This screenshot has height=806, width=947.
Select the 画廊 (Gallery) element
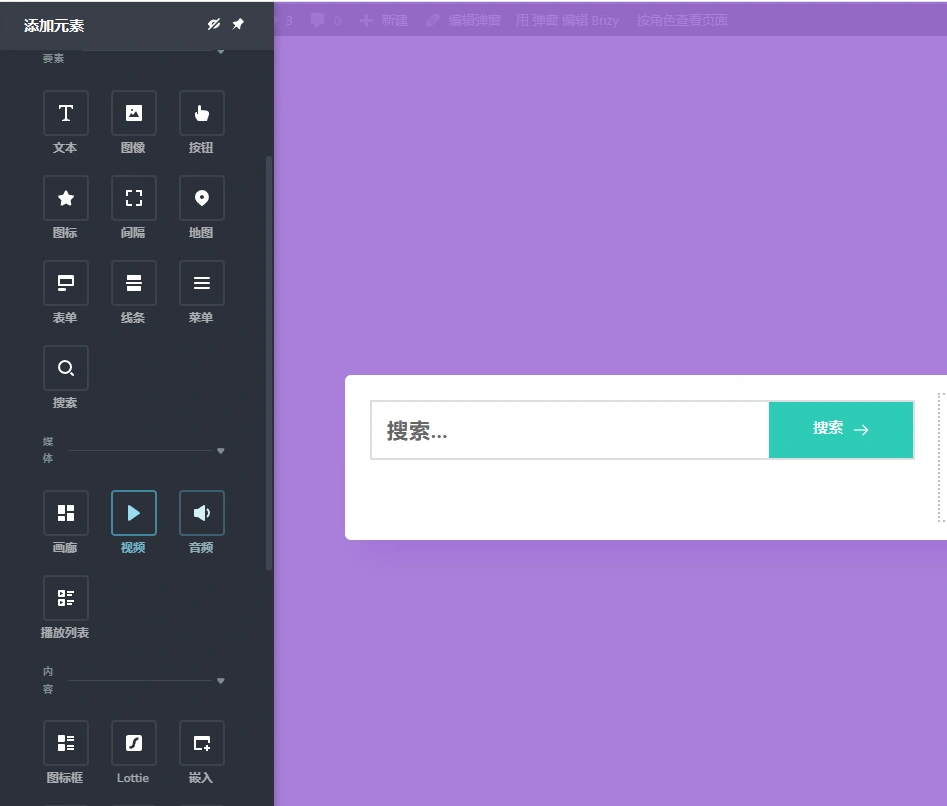(65, 512)
